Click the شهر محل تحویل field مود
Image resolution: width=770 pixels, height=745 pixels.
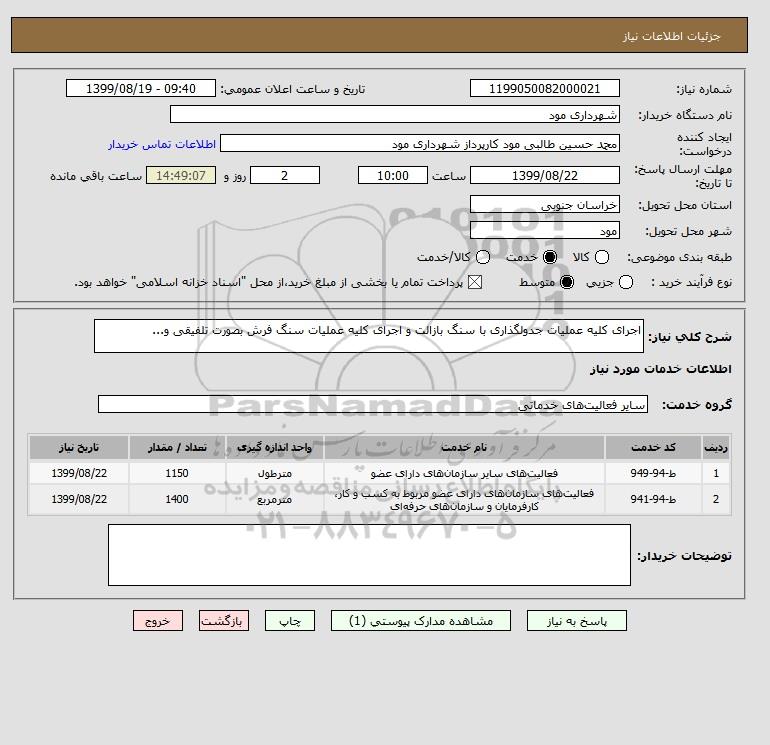tap(545, 230)
